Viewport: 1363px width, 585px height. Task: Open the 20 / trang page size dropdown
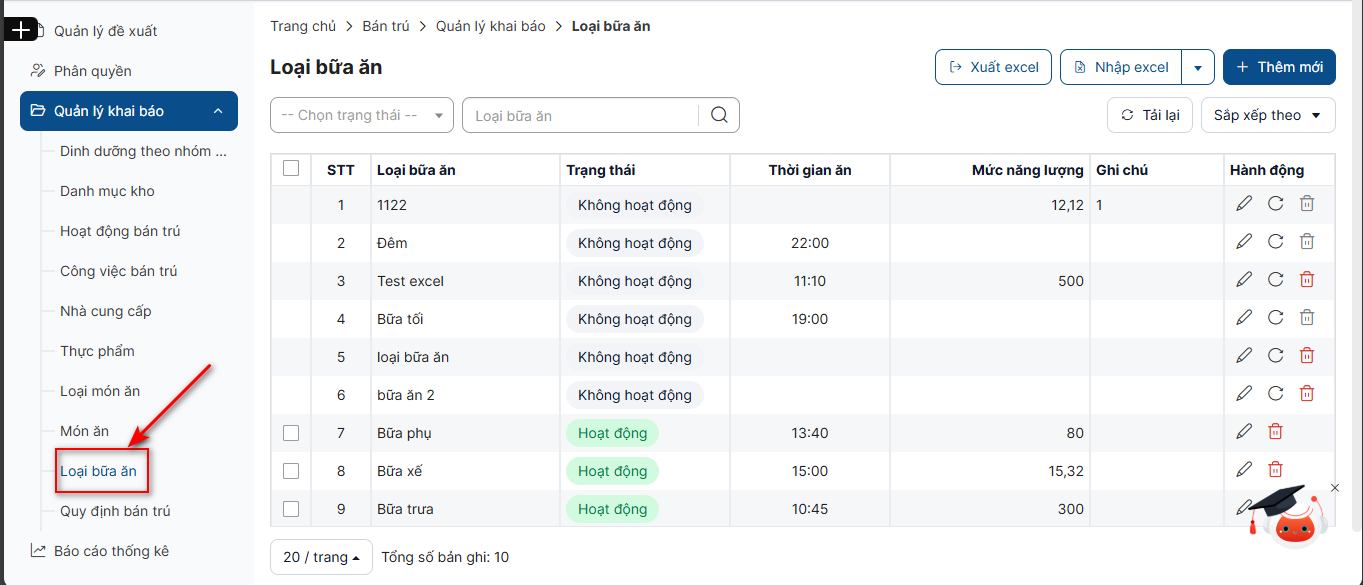coord(321,557)
